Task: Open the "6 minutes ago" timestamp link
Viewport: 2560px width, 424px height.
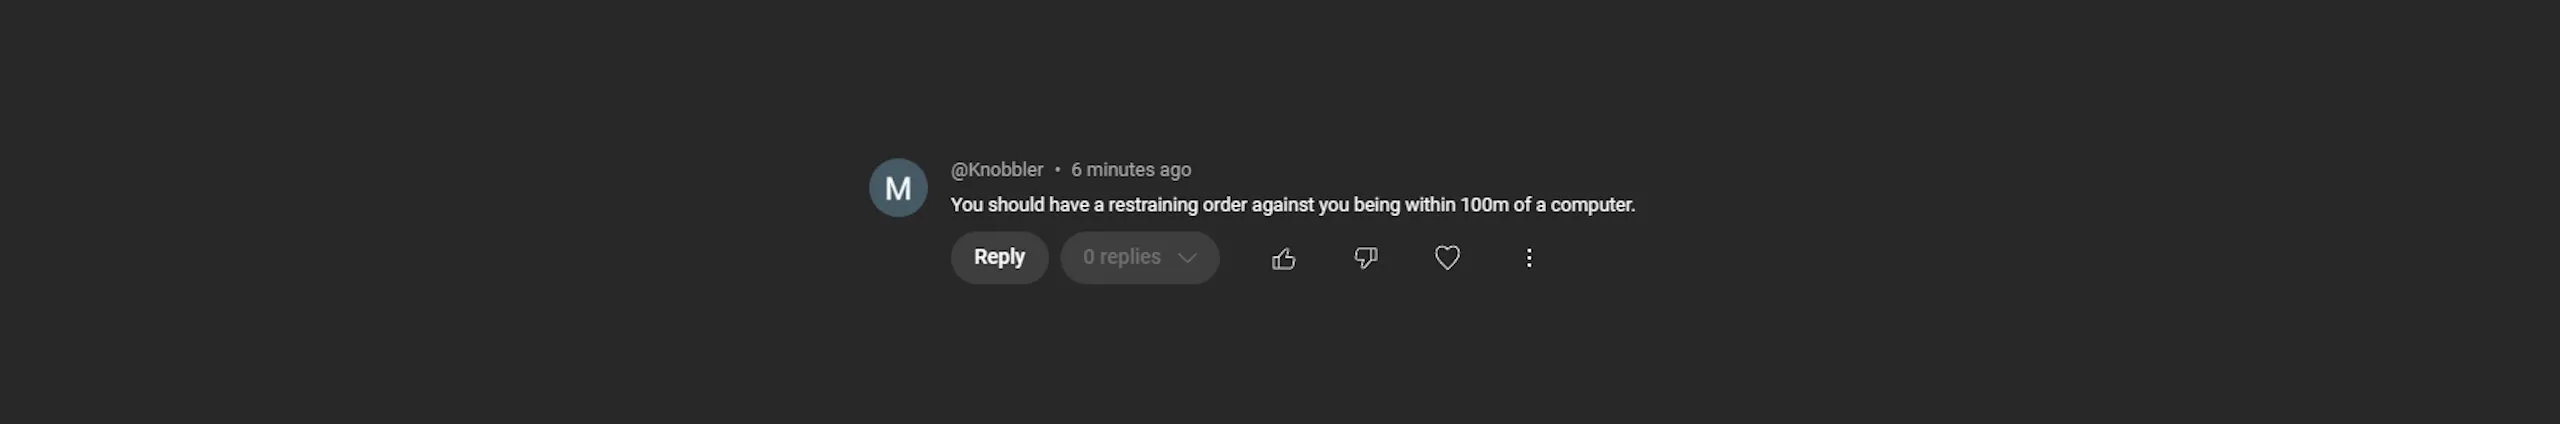Action: tap(1131, 170)
